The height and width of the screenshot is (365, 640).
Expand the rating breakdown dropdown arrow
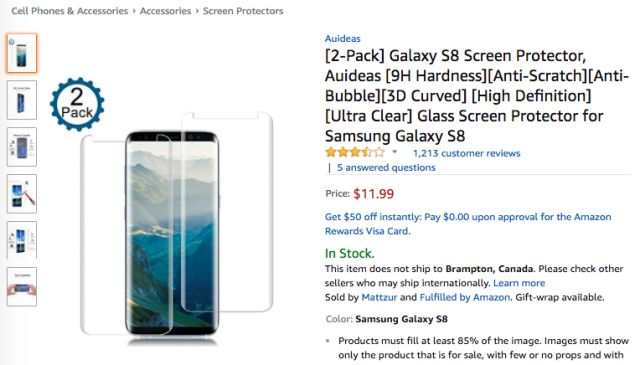394,152
